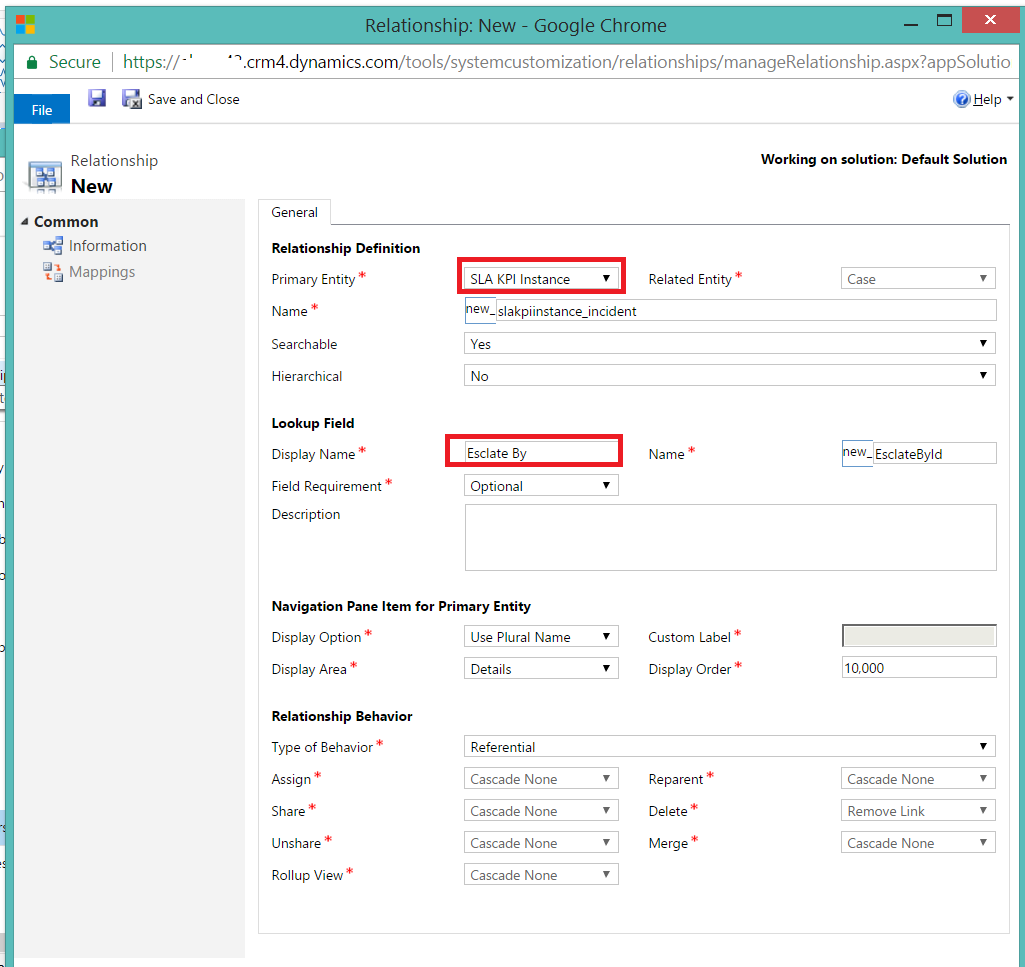Collapse the Common section triangle
1025x967 pixels.
point(25,221)
